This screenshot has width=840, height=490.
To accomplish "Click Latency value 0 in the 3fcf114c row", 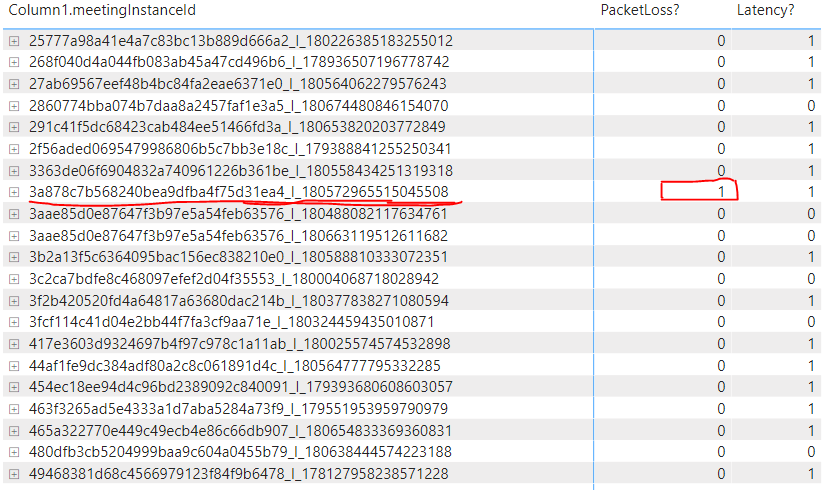I will [x=811, y=322].
